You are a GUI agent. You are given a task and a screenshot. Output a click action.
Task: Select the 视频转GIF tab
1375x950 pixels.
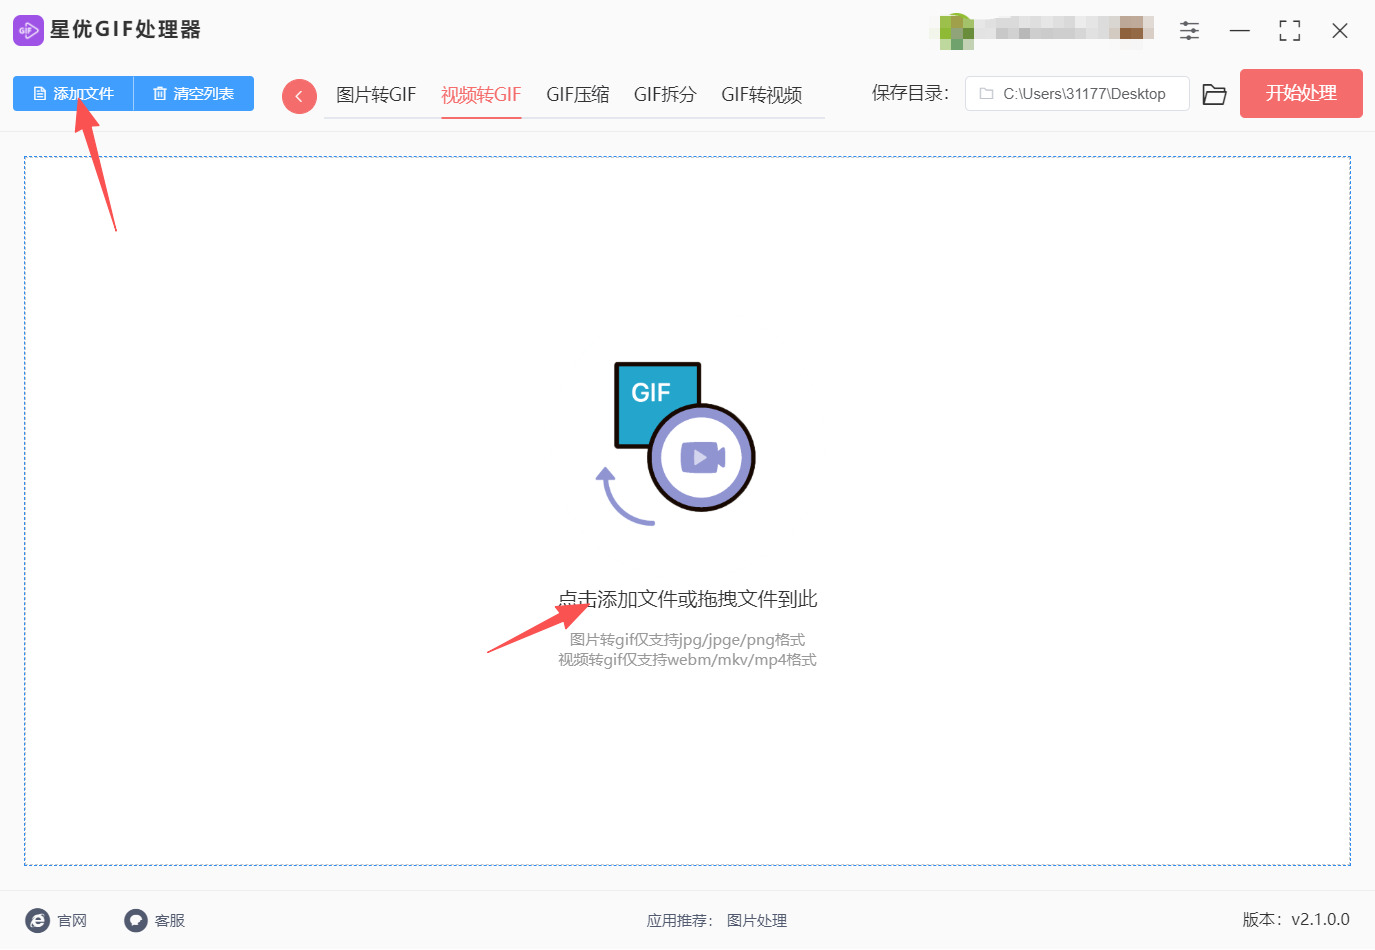481,95
